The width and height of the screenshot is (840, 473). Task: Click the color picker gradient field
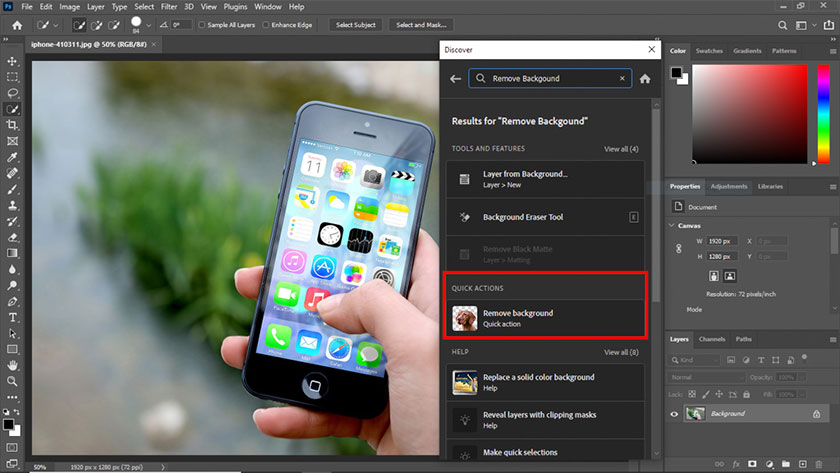[x=749, y=114]
